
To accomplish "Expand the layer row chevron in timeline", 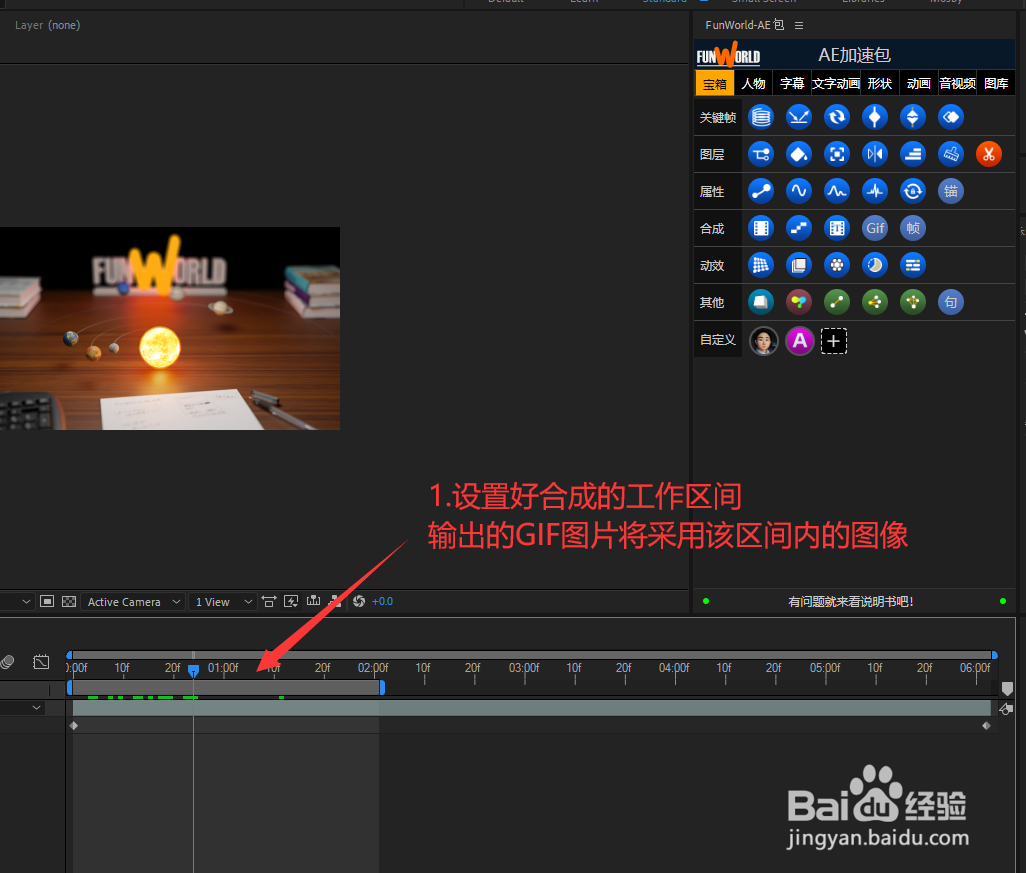I will pos(37,707).
